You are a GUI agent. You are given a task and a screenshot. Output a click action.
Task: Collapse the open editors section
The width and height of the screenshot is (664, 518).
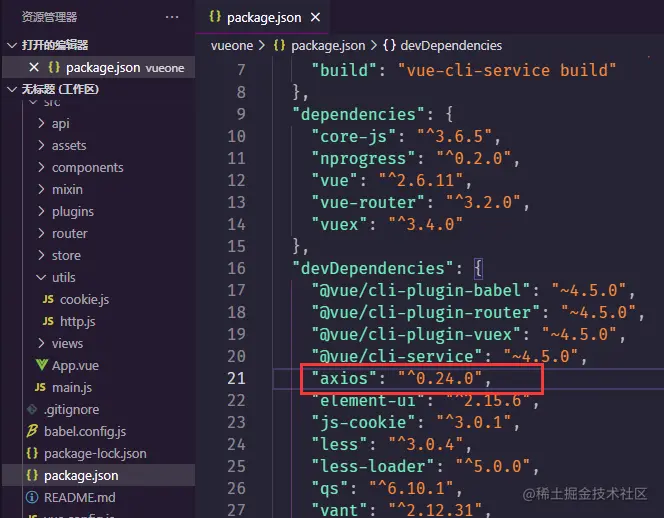12,45
